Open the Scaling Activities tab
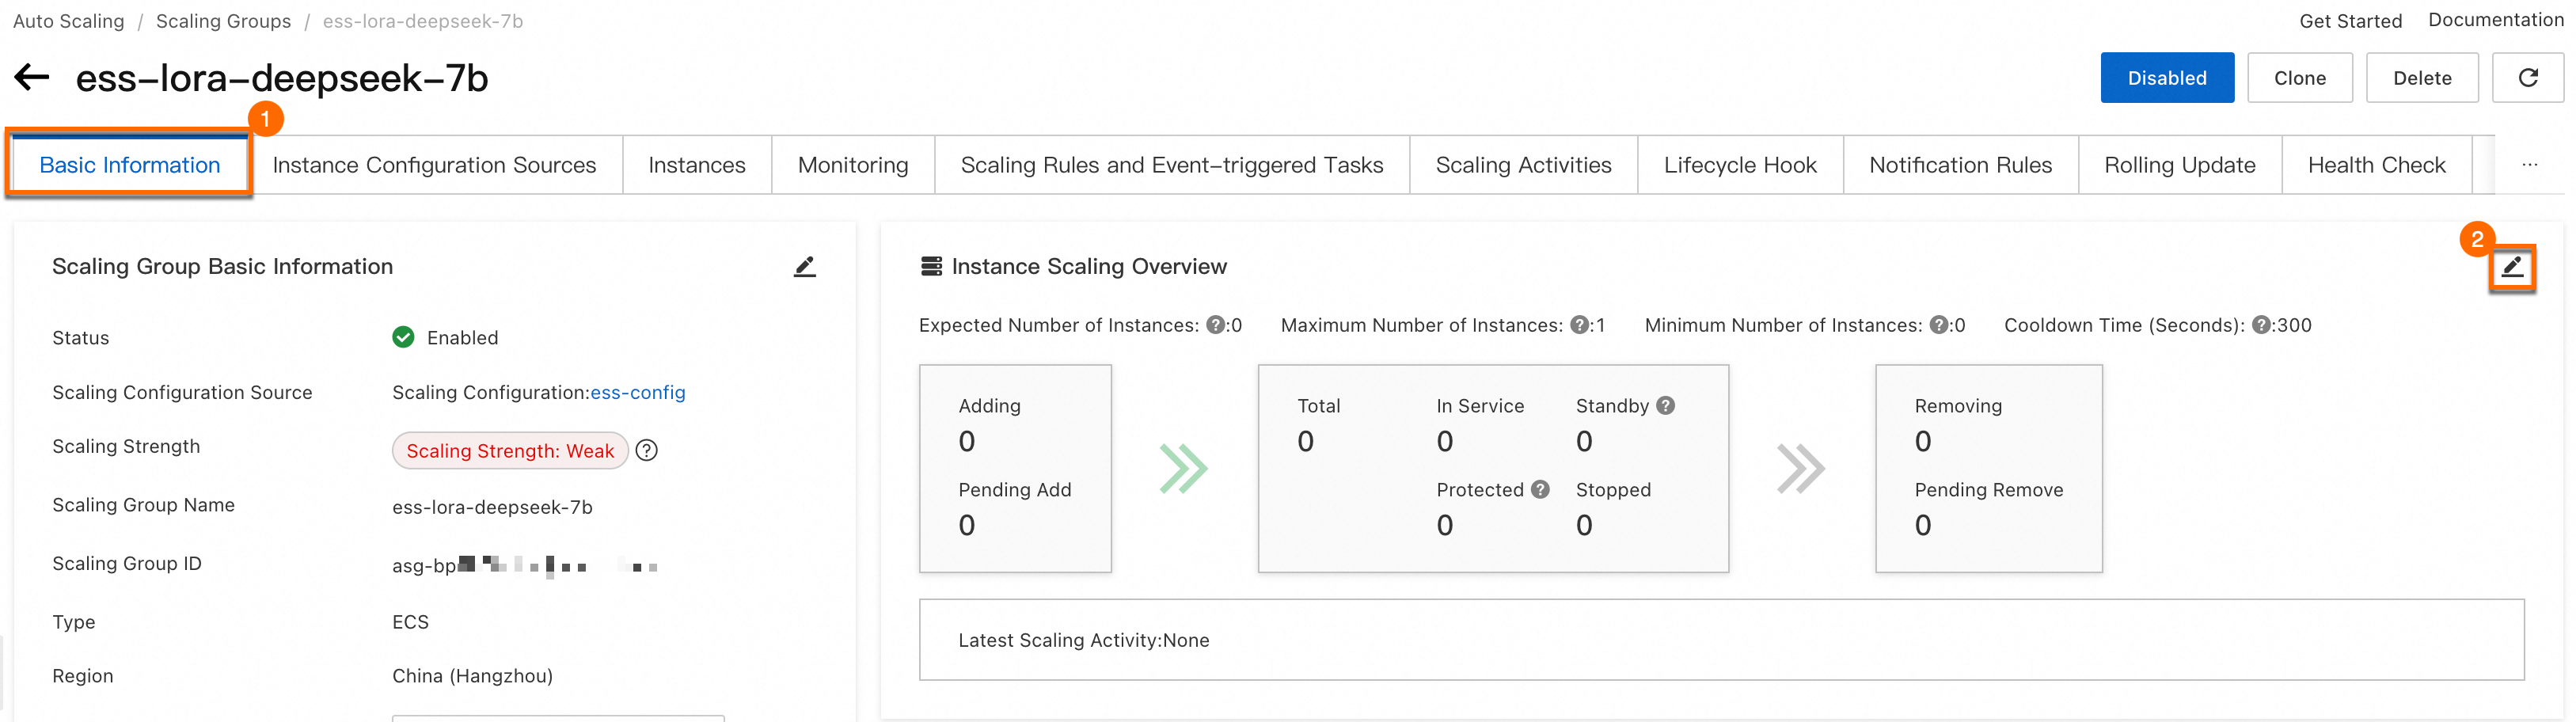This screenshot has width=2576, height=722. (x=1523, y=165)
